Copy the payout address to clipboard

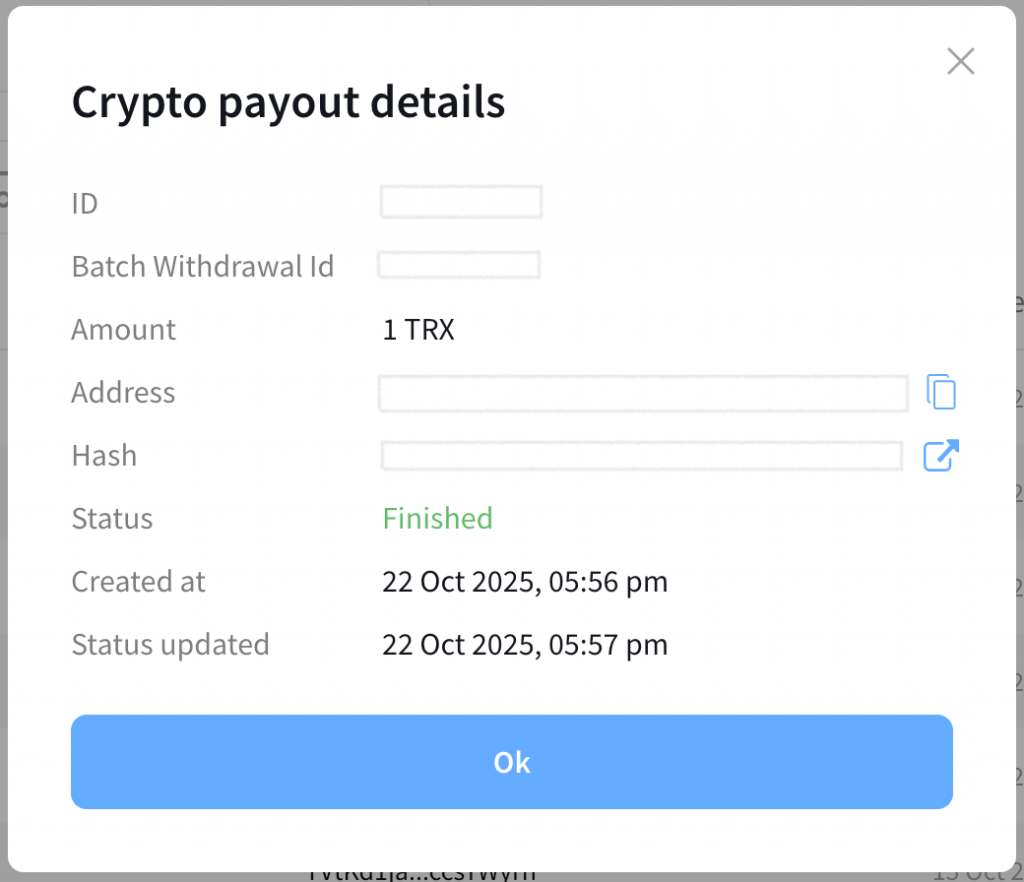(941, 392)
